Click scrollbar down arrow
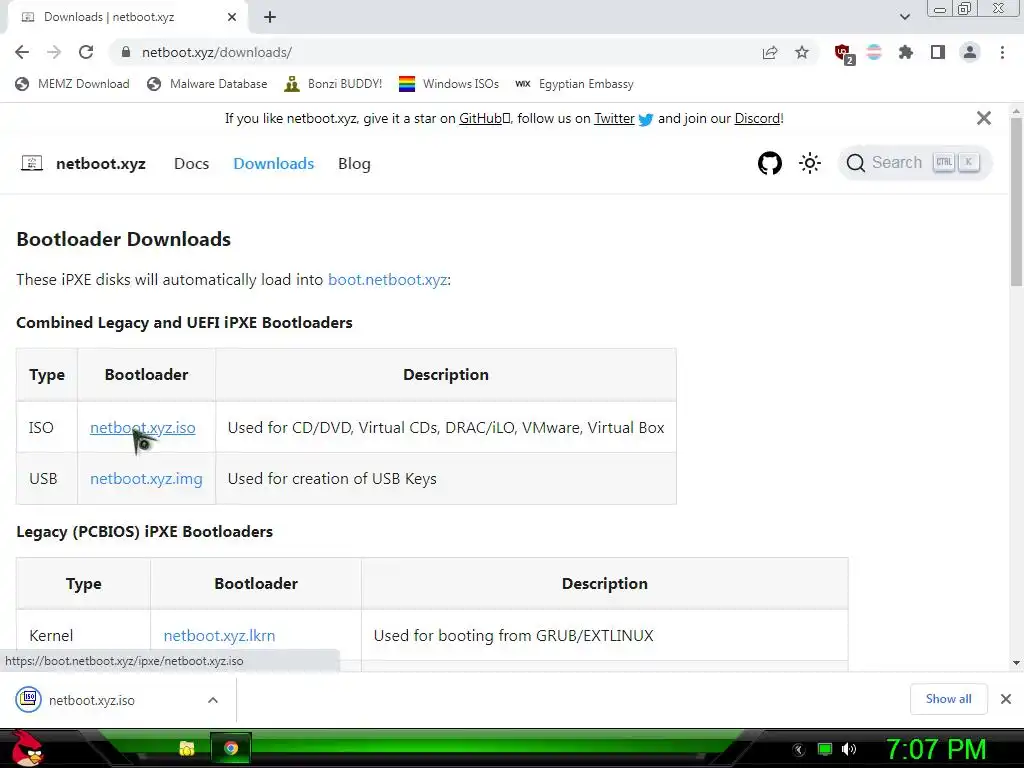The image size is (1024, 768). point(1016,663)
